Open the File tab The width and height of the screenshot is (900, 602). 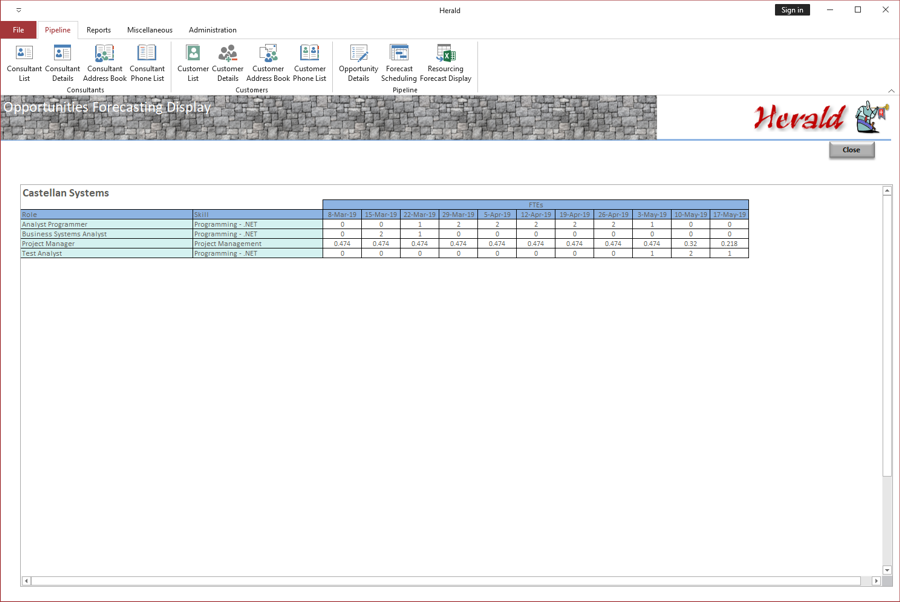[x=18, y=30]
